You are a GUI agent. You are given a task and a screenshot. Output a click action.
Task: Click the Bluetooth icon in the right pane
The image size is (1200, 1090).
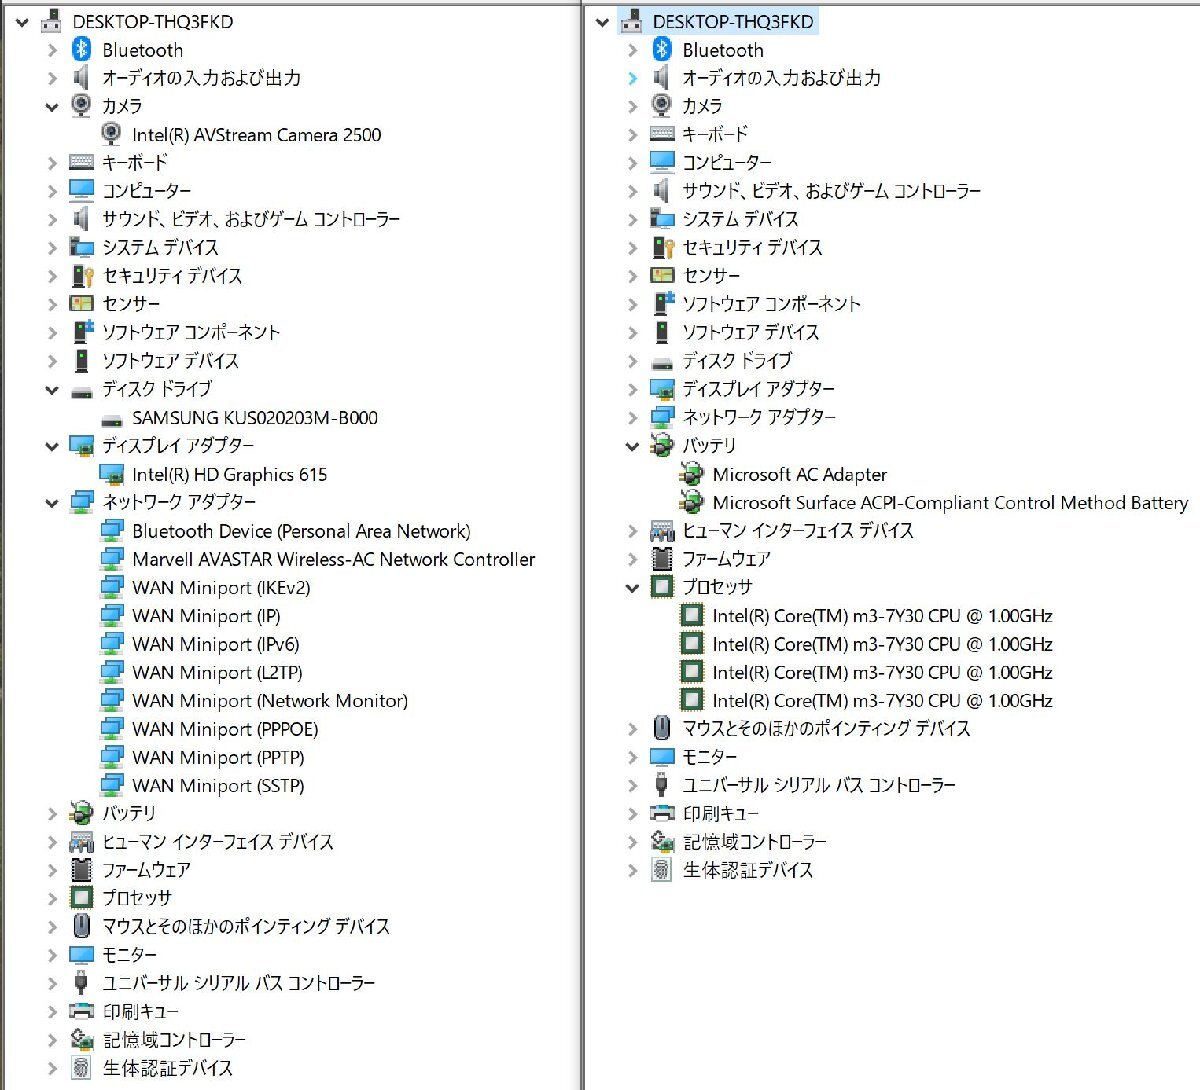(662, 49)
